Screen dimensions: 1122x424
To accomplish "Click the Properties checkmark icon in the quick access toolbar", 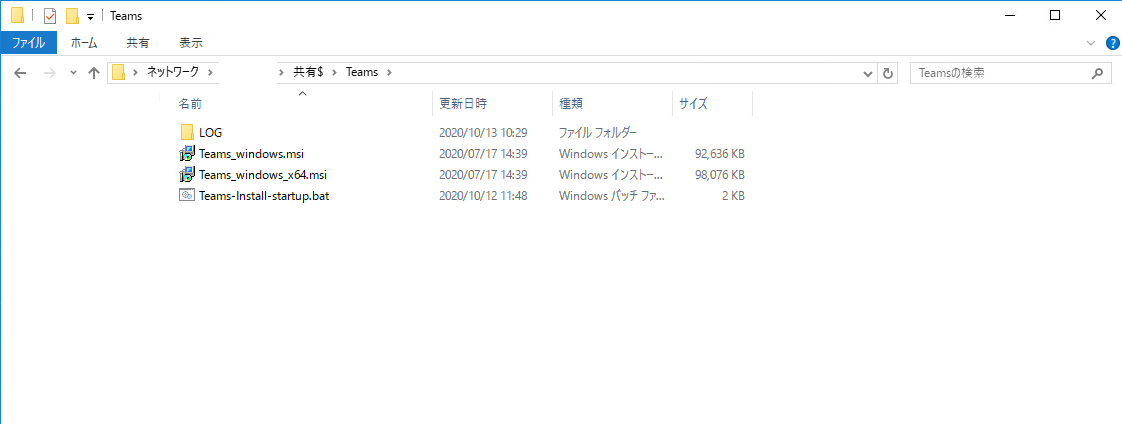I will (50, 16).
